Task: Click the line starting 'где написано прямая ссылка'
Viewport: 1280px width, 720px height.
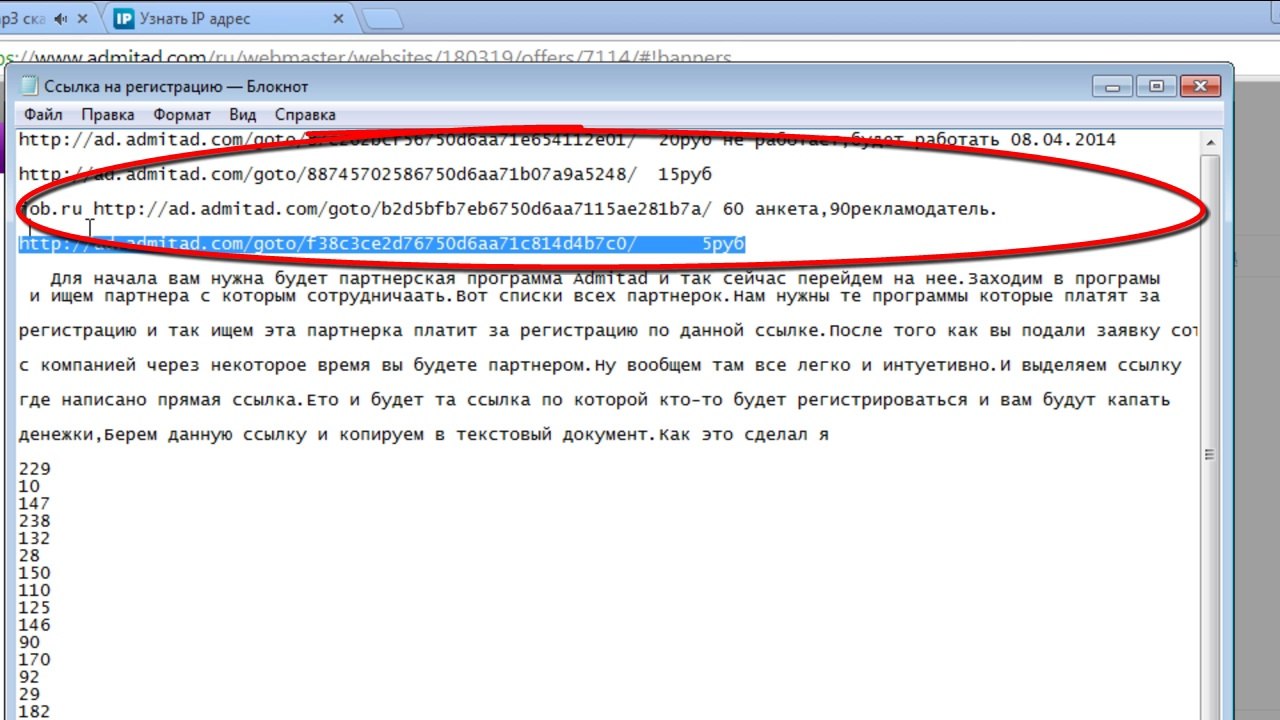Action: pyautogui.click(x=594, y=400)
